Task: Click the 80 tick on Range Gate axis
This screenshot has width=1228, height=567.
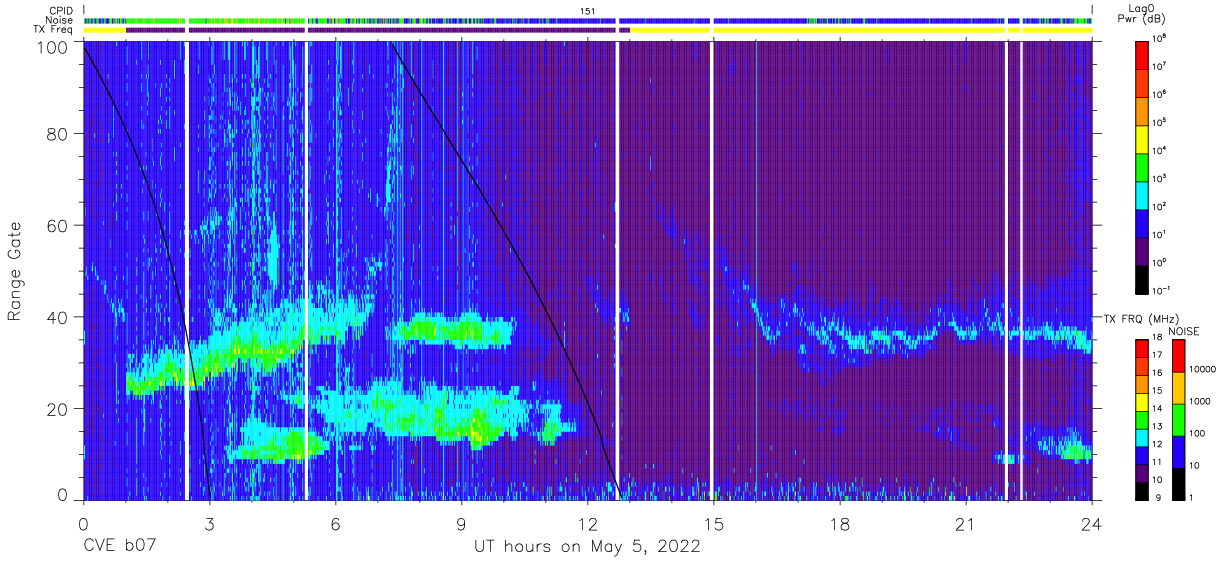Action: pyautogui.click(x=58, y=134)
